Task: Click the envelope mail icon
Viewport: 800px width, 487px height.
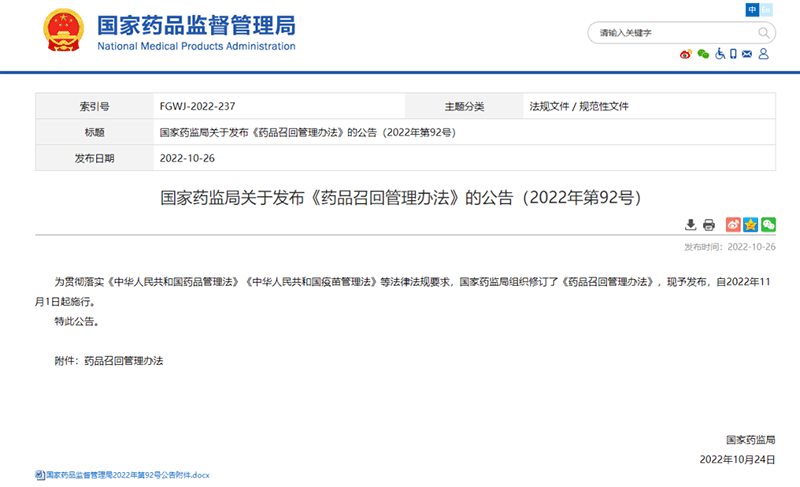Action: pos(748,54)
